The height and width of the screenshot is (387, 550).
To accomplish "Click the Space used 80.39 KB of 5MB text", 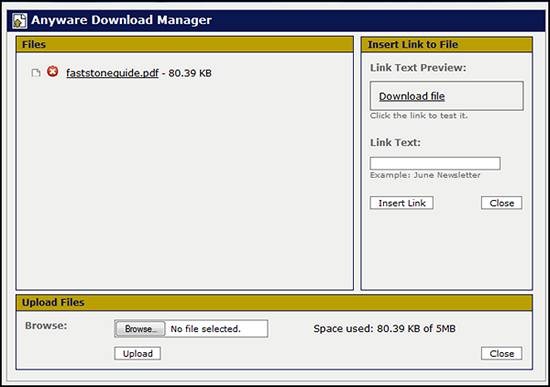I will coord(384,329).
